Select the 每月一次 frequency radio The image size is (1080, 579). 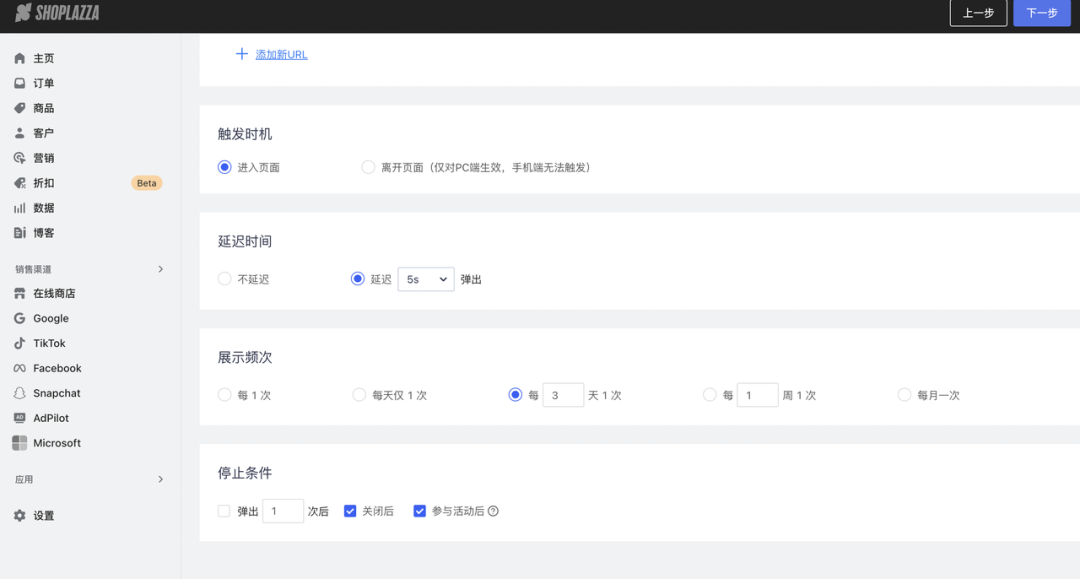coord(904,394)
